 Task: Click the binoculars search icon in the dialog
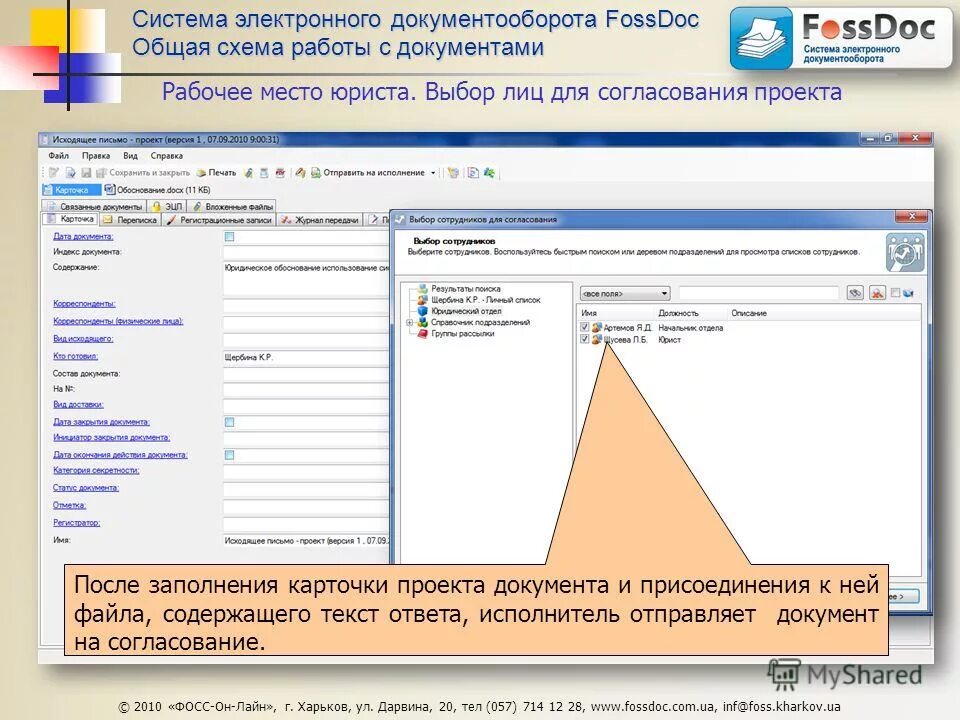856,294
